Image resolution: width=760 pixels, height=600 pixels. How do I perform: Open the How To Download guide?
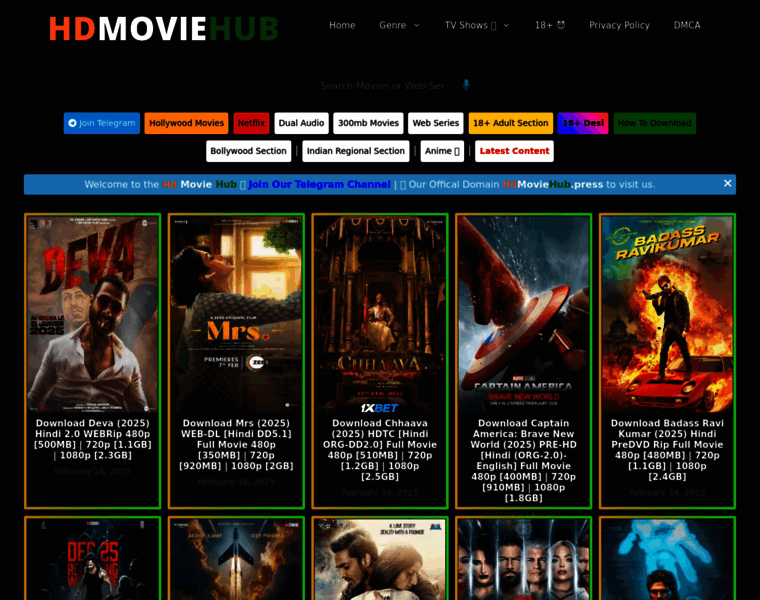(655, 123)
